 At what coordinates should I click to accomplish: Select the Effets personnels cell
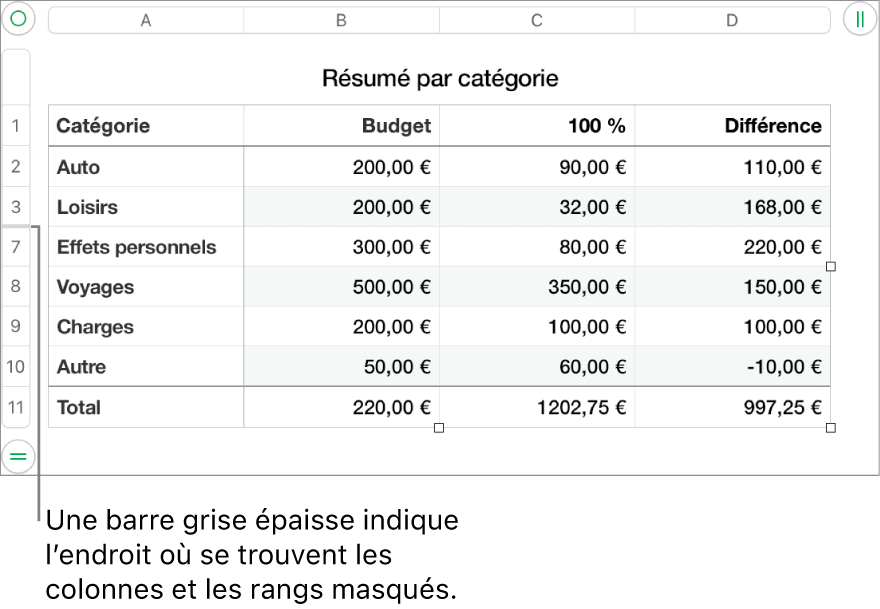point(146,247)
